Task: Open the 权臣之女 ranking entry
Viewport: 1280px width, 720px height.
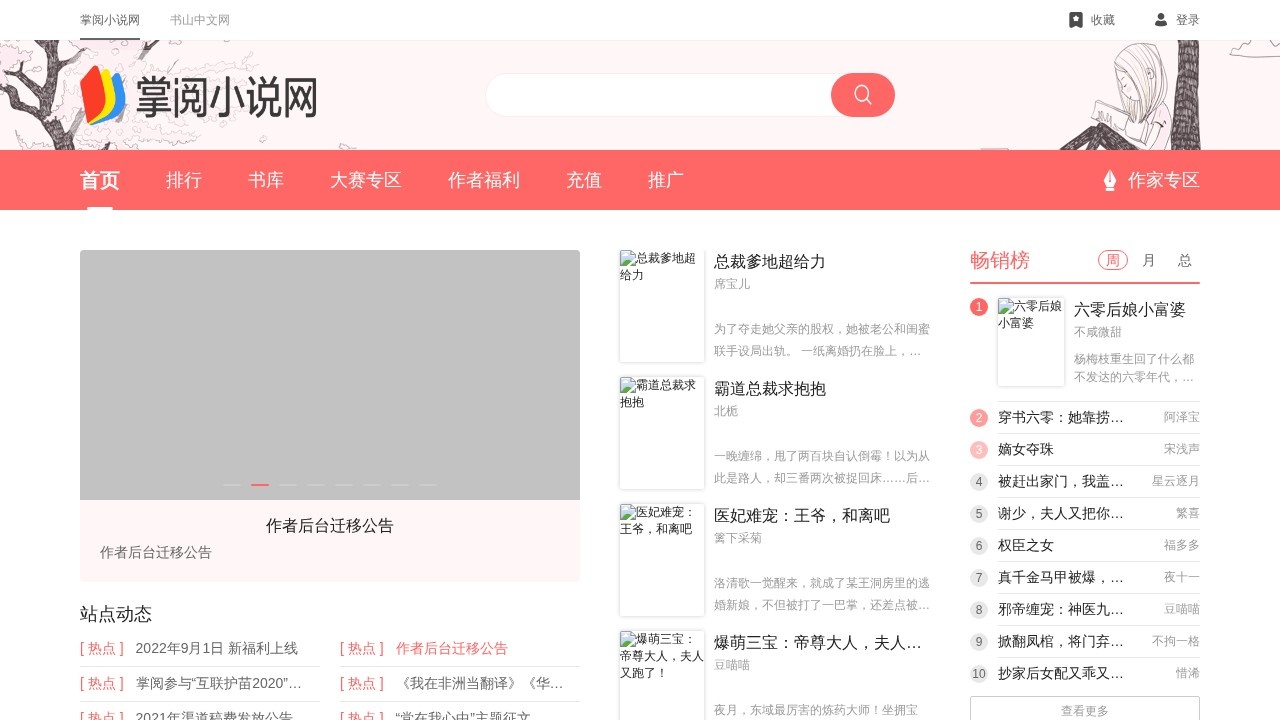Action: [1026, 545]
